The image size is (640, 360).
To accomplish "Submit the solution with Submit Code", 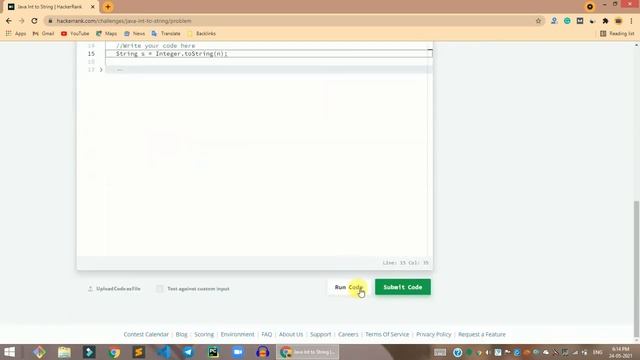I will pyautogui.click(x=403, y=287).
